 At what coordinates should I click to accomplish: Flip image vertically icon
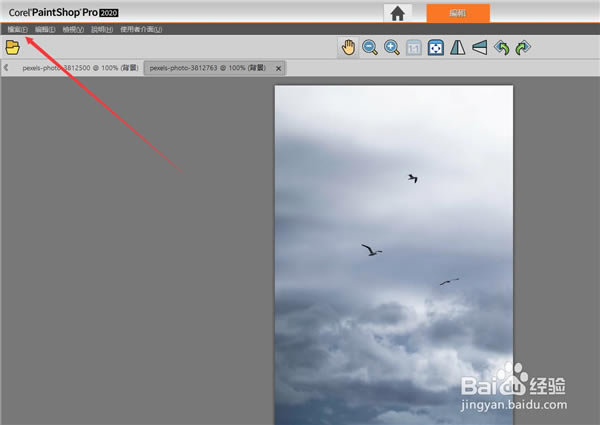(x=479, y=48)
